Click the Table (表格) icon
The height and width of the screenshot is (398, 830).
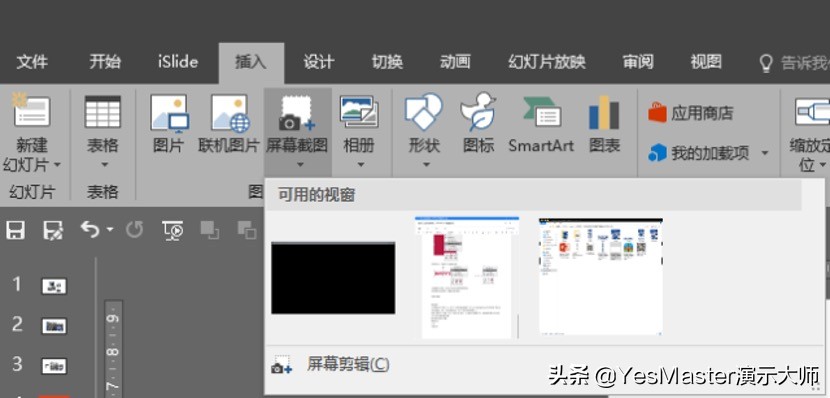pos(103,111)
